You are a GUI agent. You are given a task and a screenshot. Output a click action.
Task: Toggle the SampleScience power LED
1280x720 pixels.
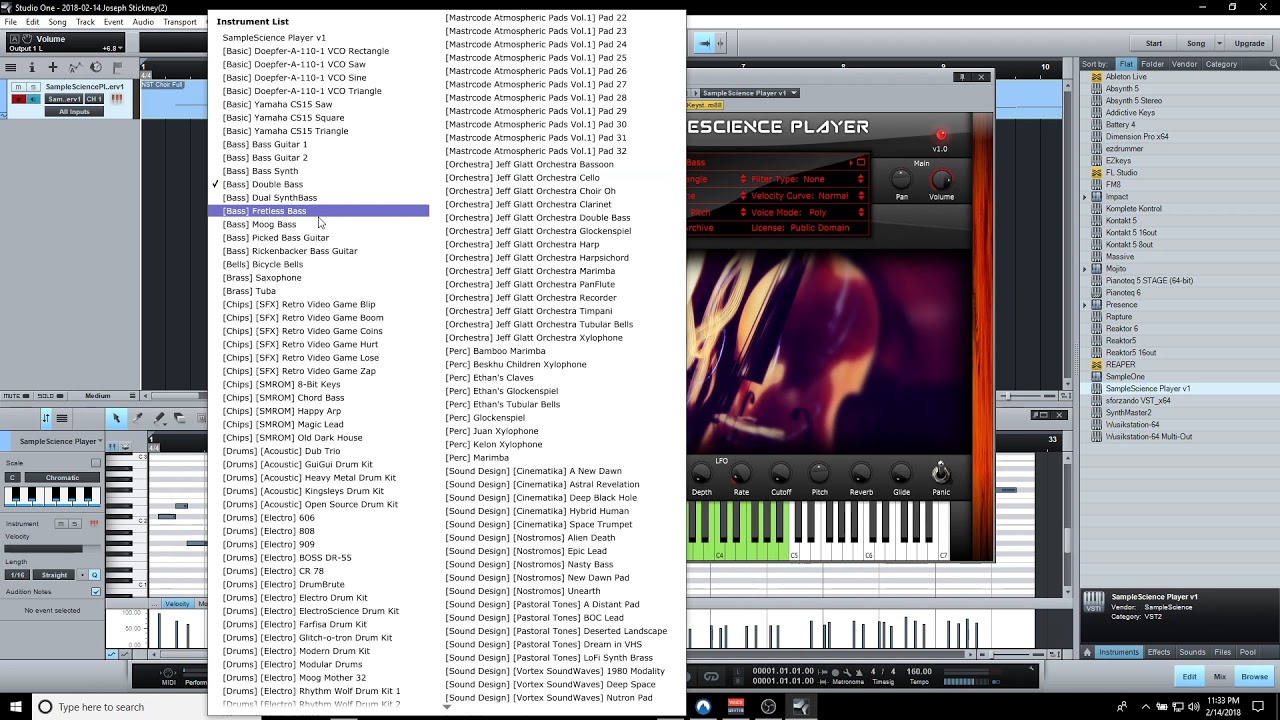click(x=941, y=134)
